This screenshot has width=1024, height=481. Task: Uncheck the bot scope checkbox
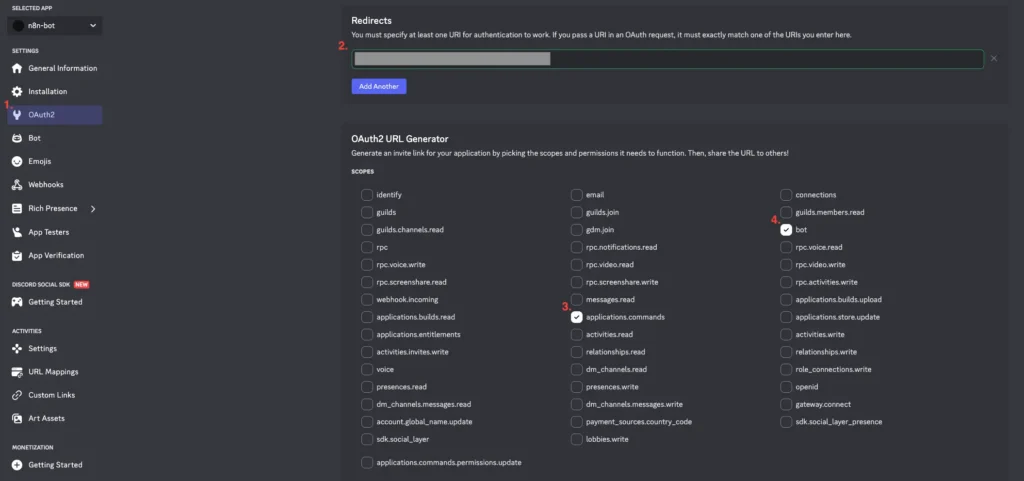(x=786, y=230)
